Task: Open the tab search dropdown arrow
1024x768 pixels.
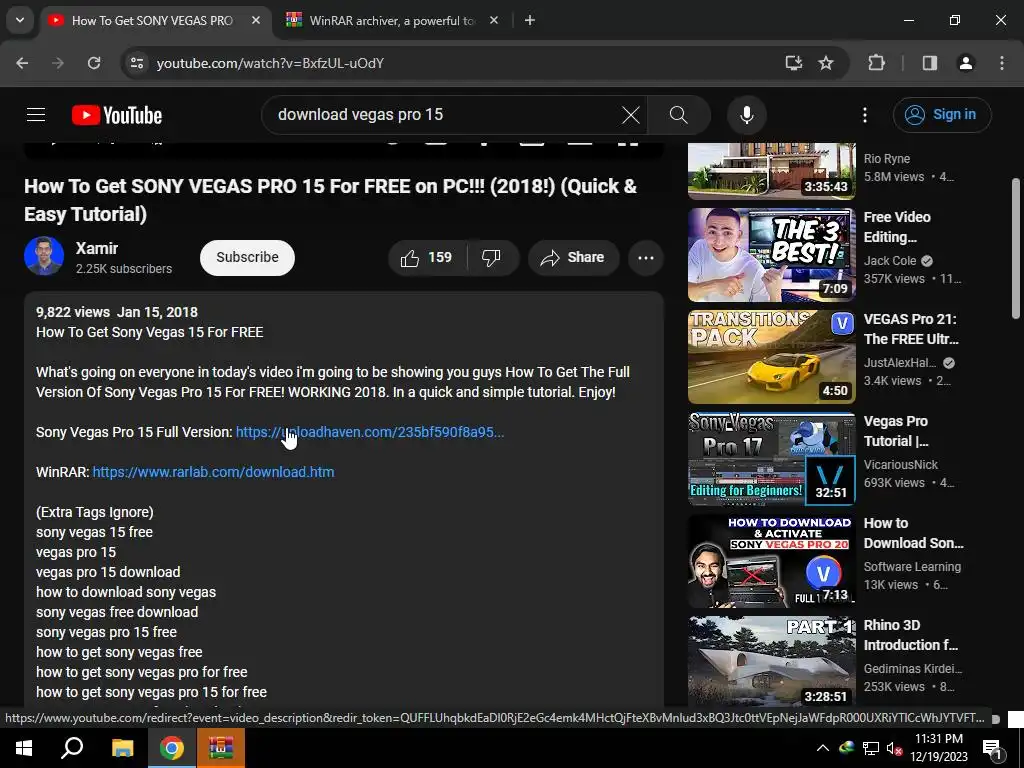Action: [x=20, y=20]
